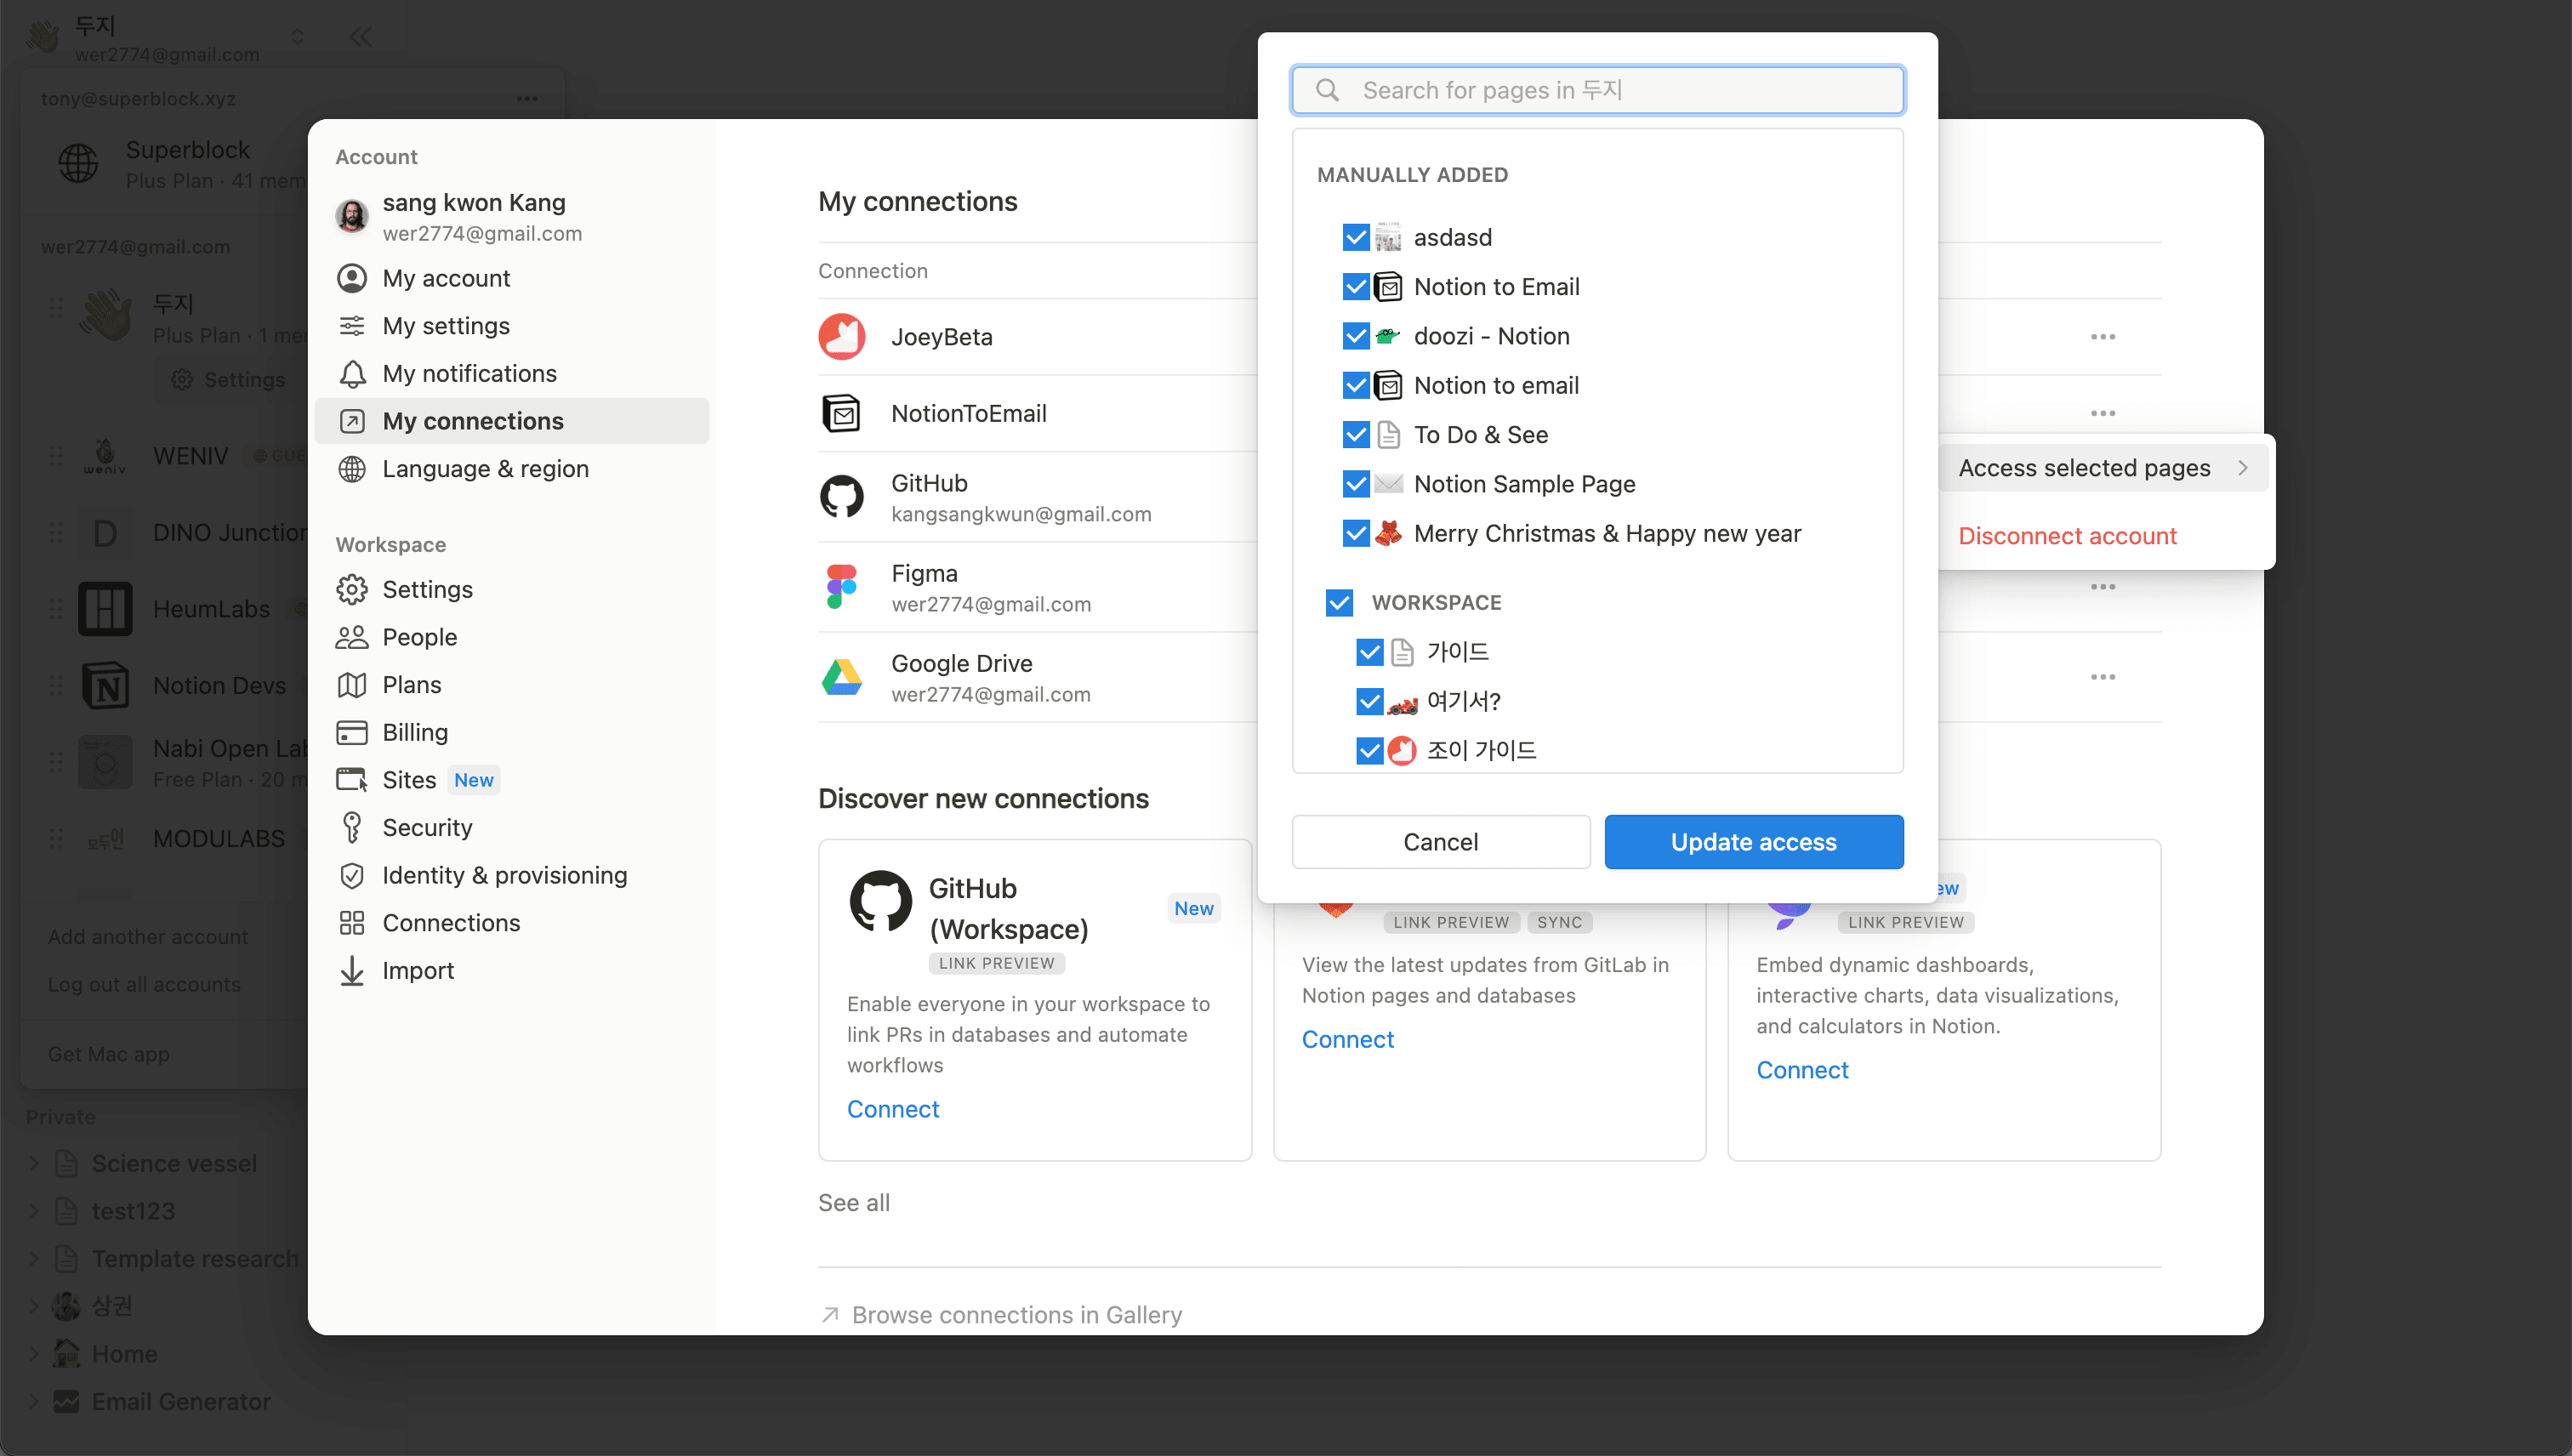This screenshot has height=1456, width=2572.
Task: Click the JoeyBeta connection avatar
Action: (841, 337)
